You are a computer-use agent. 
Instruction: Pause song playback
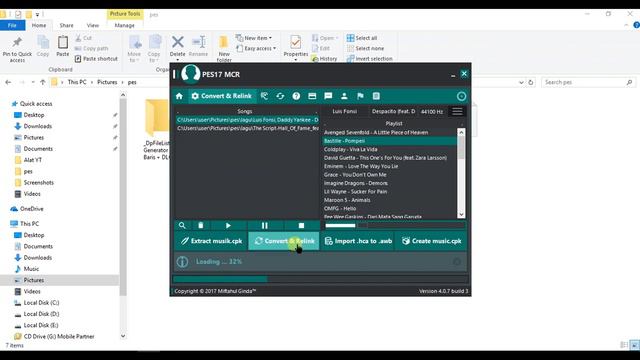click(x=264, y=225)
